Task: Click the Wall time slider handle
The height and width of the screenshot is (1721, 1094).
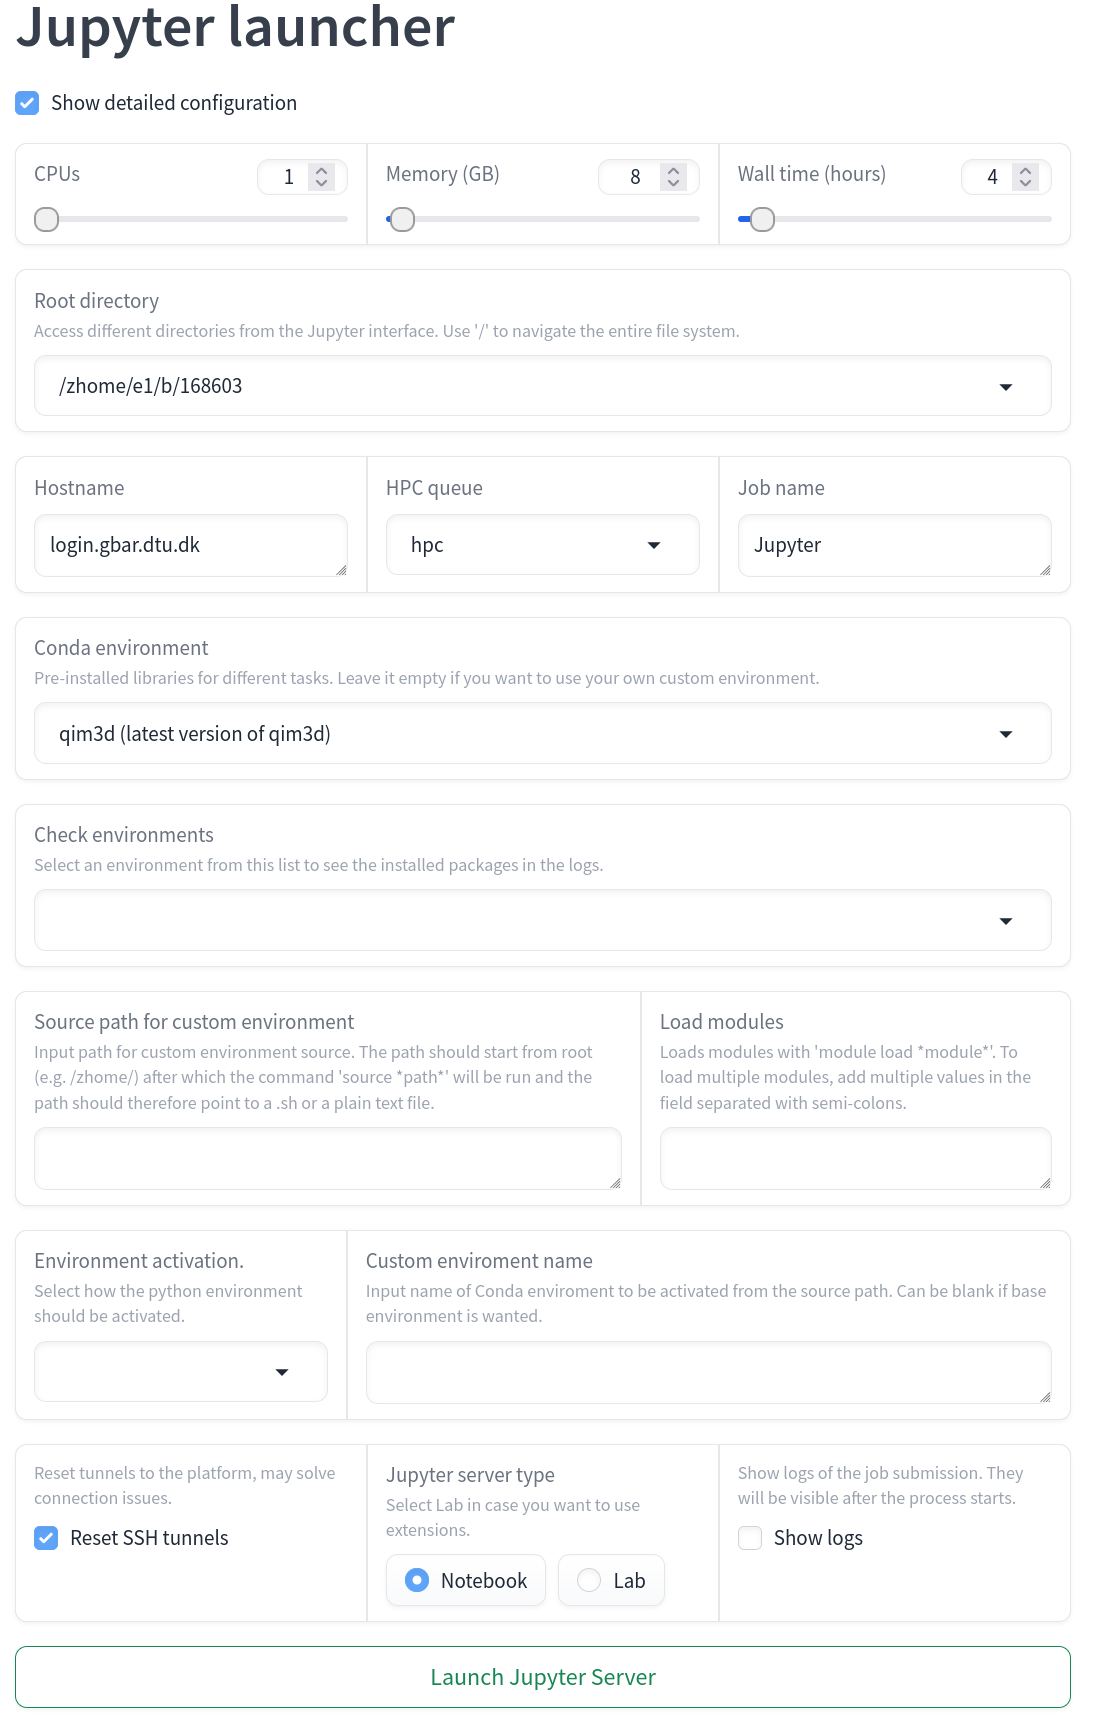Action: click(x=762, y=219)
